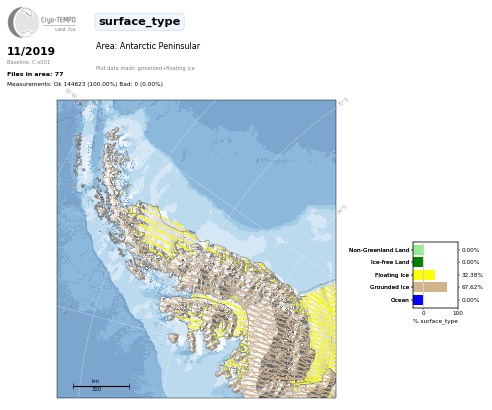Viewport: 492px width, 410px height.
Task: Click the yellow Floating Ice bar
Action: (424, 275)
